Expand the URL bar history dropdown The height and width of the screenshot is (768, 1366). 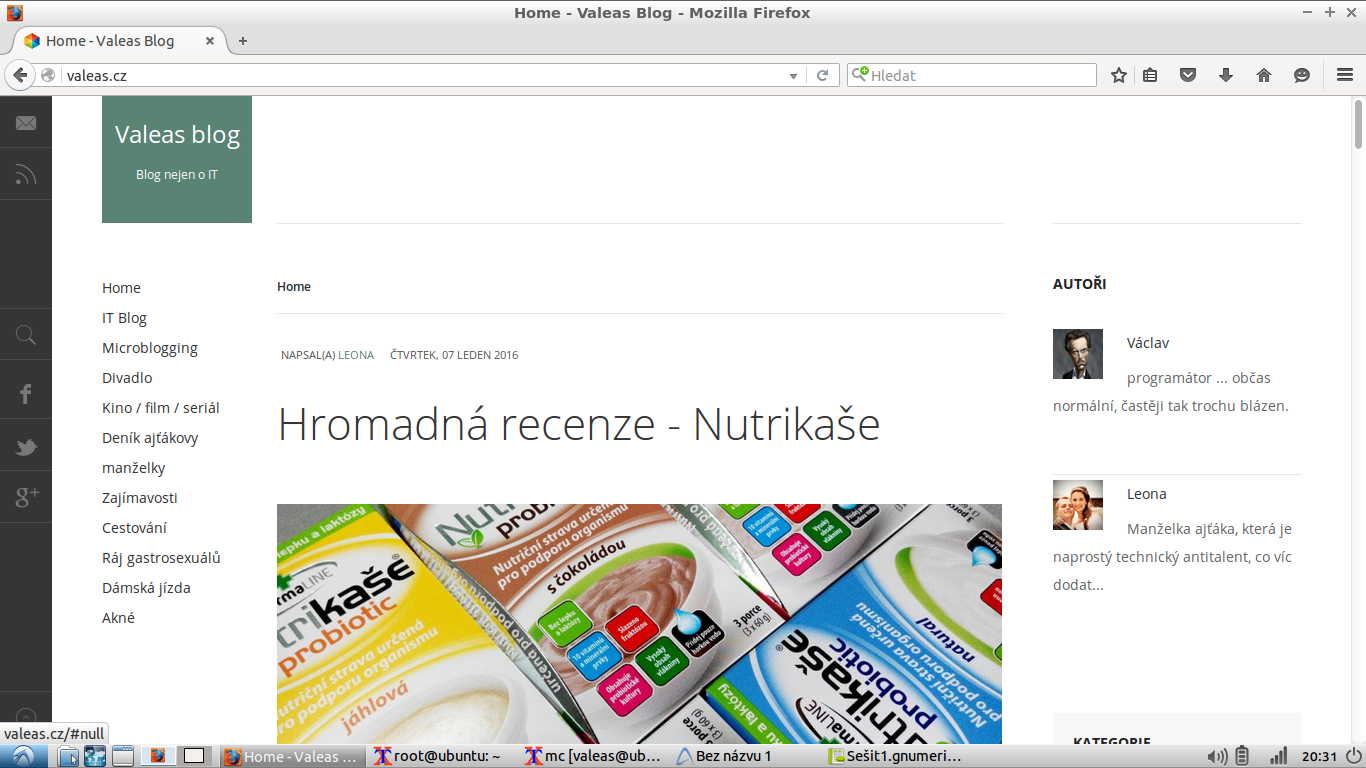tap(794, 76)
